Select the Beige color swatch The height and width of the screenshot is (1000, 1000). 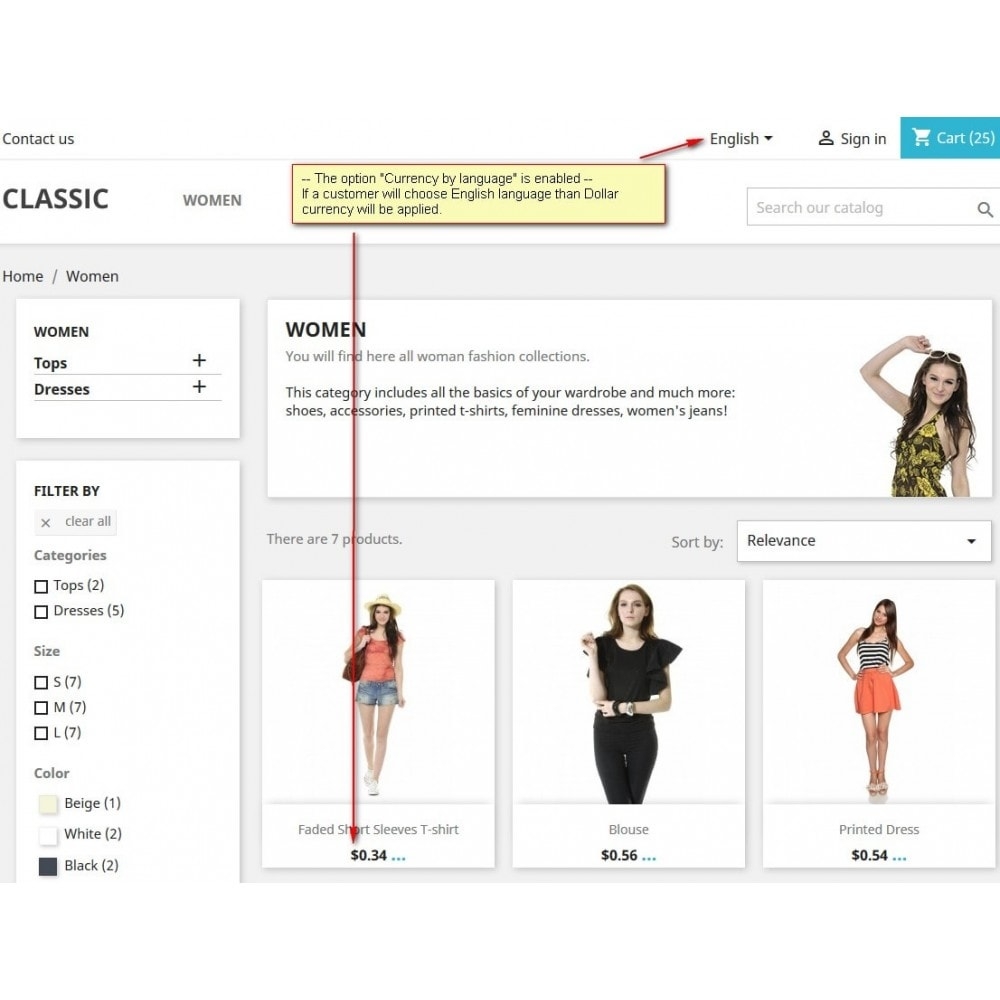pyautogui.click(x=48, y=804)
